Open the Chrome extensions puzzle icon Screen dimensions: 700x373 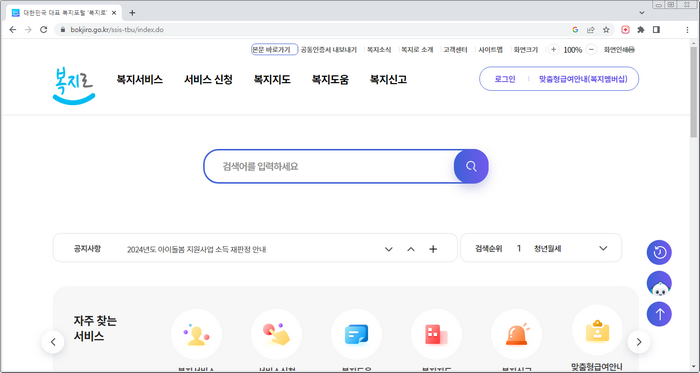641,29
